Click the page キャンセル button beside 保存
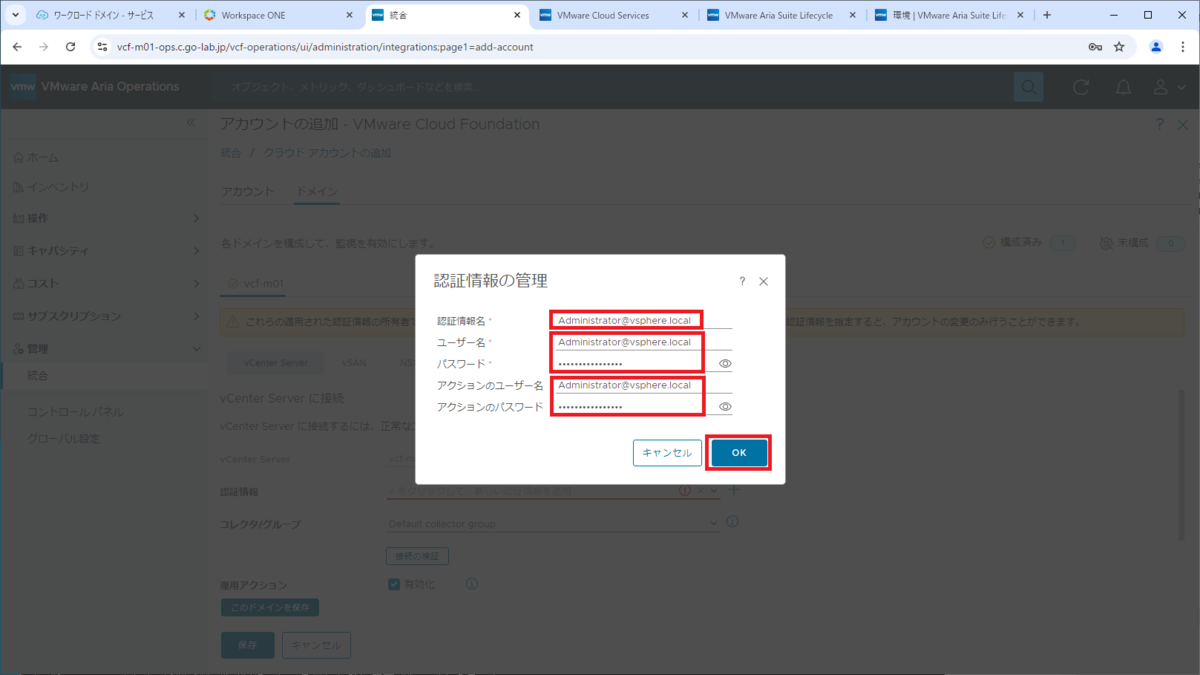 (316, 645)
